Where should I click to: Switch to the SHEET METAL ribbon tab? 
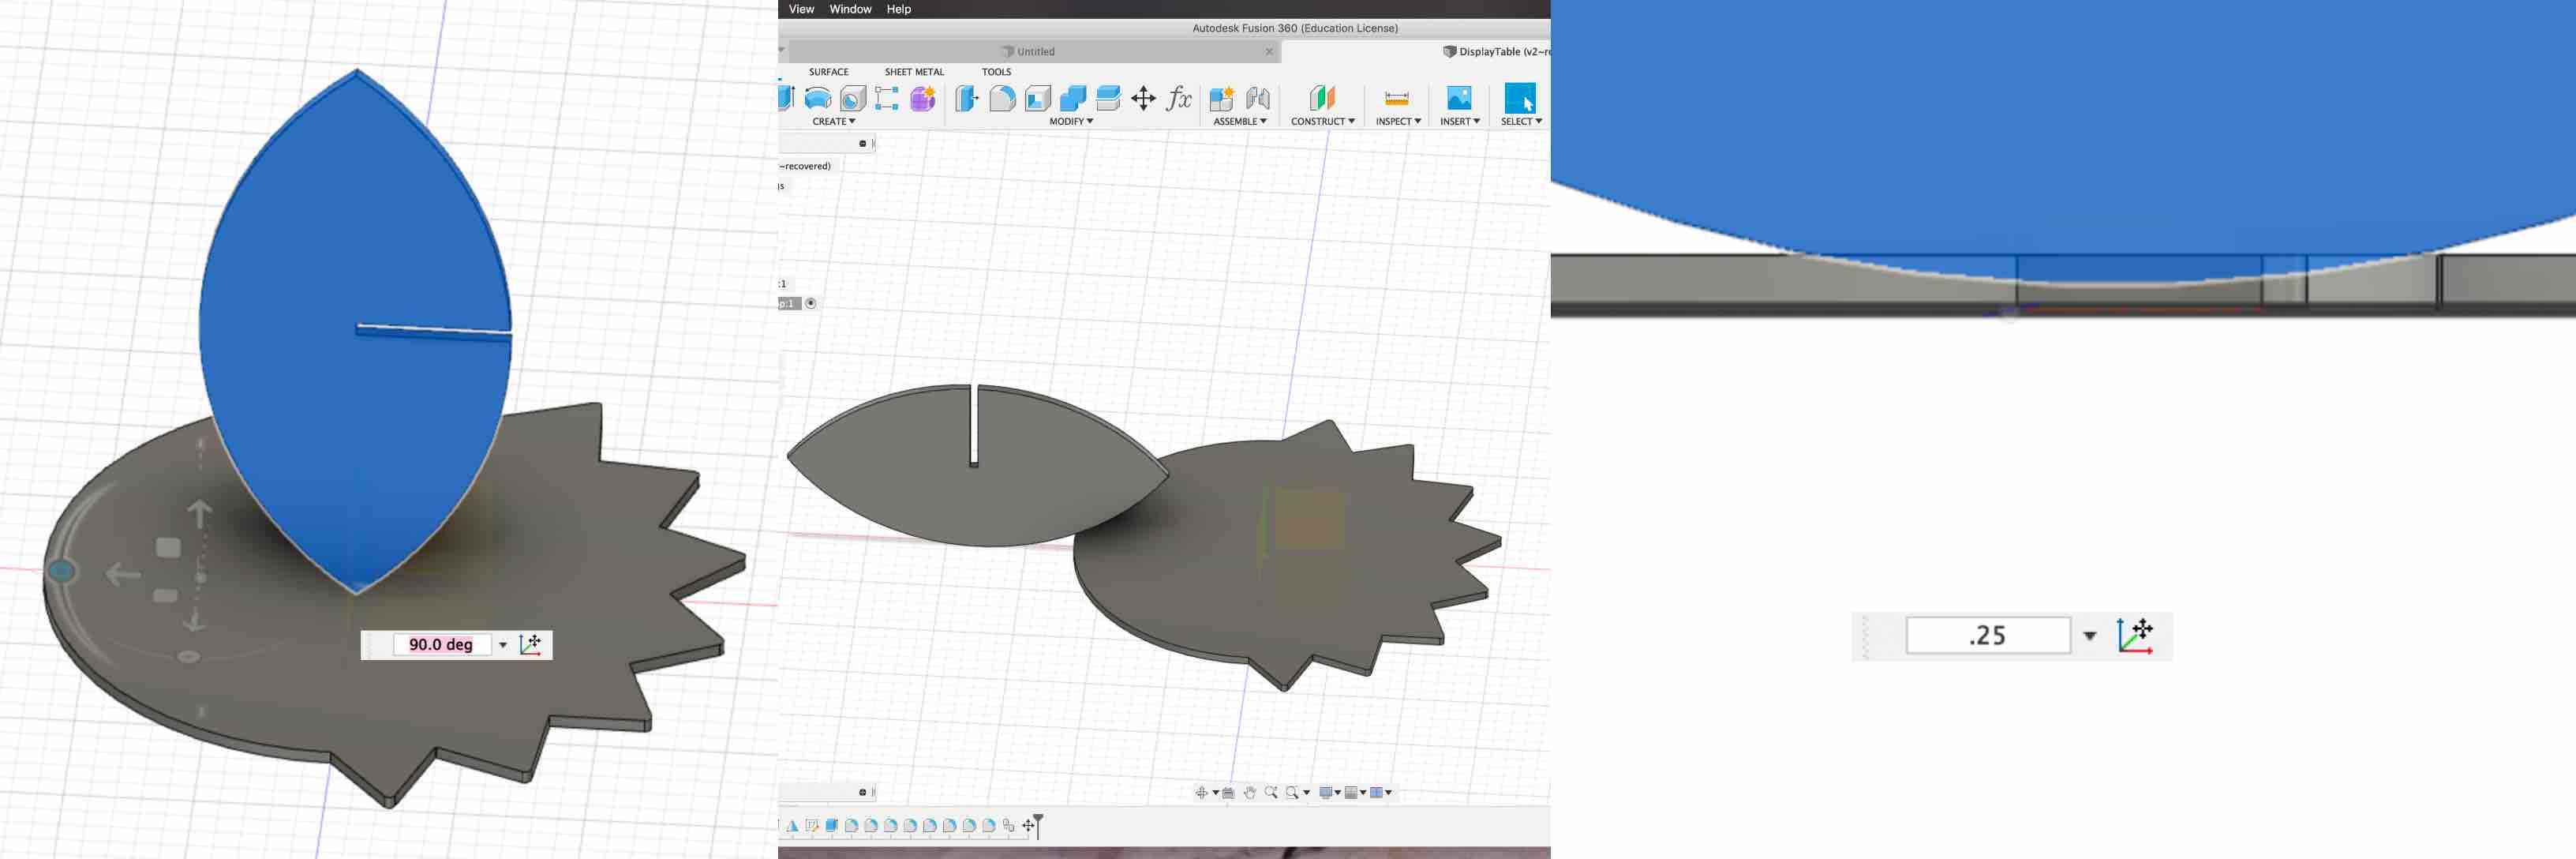pos(913,72)
